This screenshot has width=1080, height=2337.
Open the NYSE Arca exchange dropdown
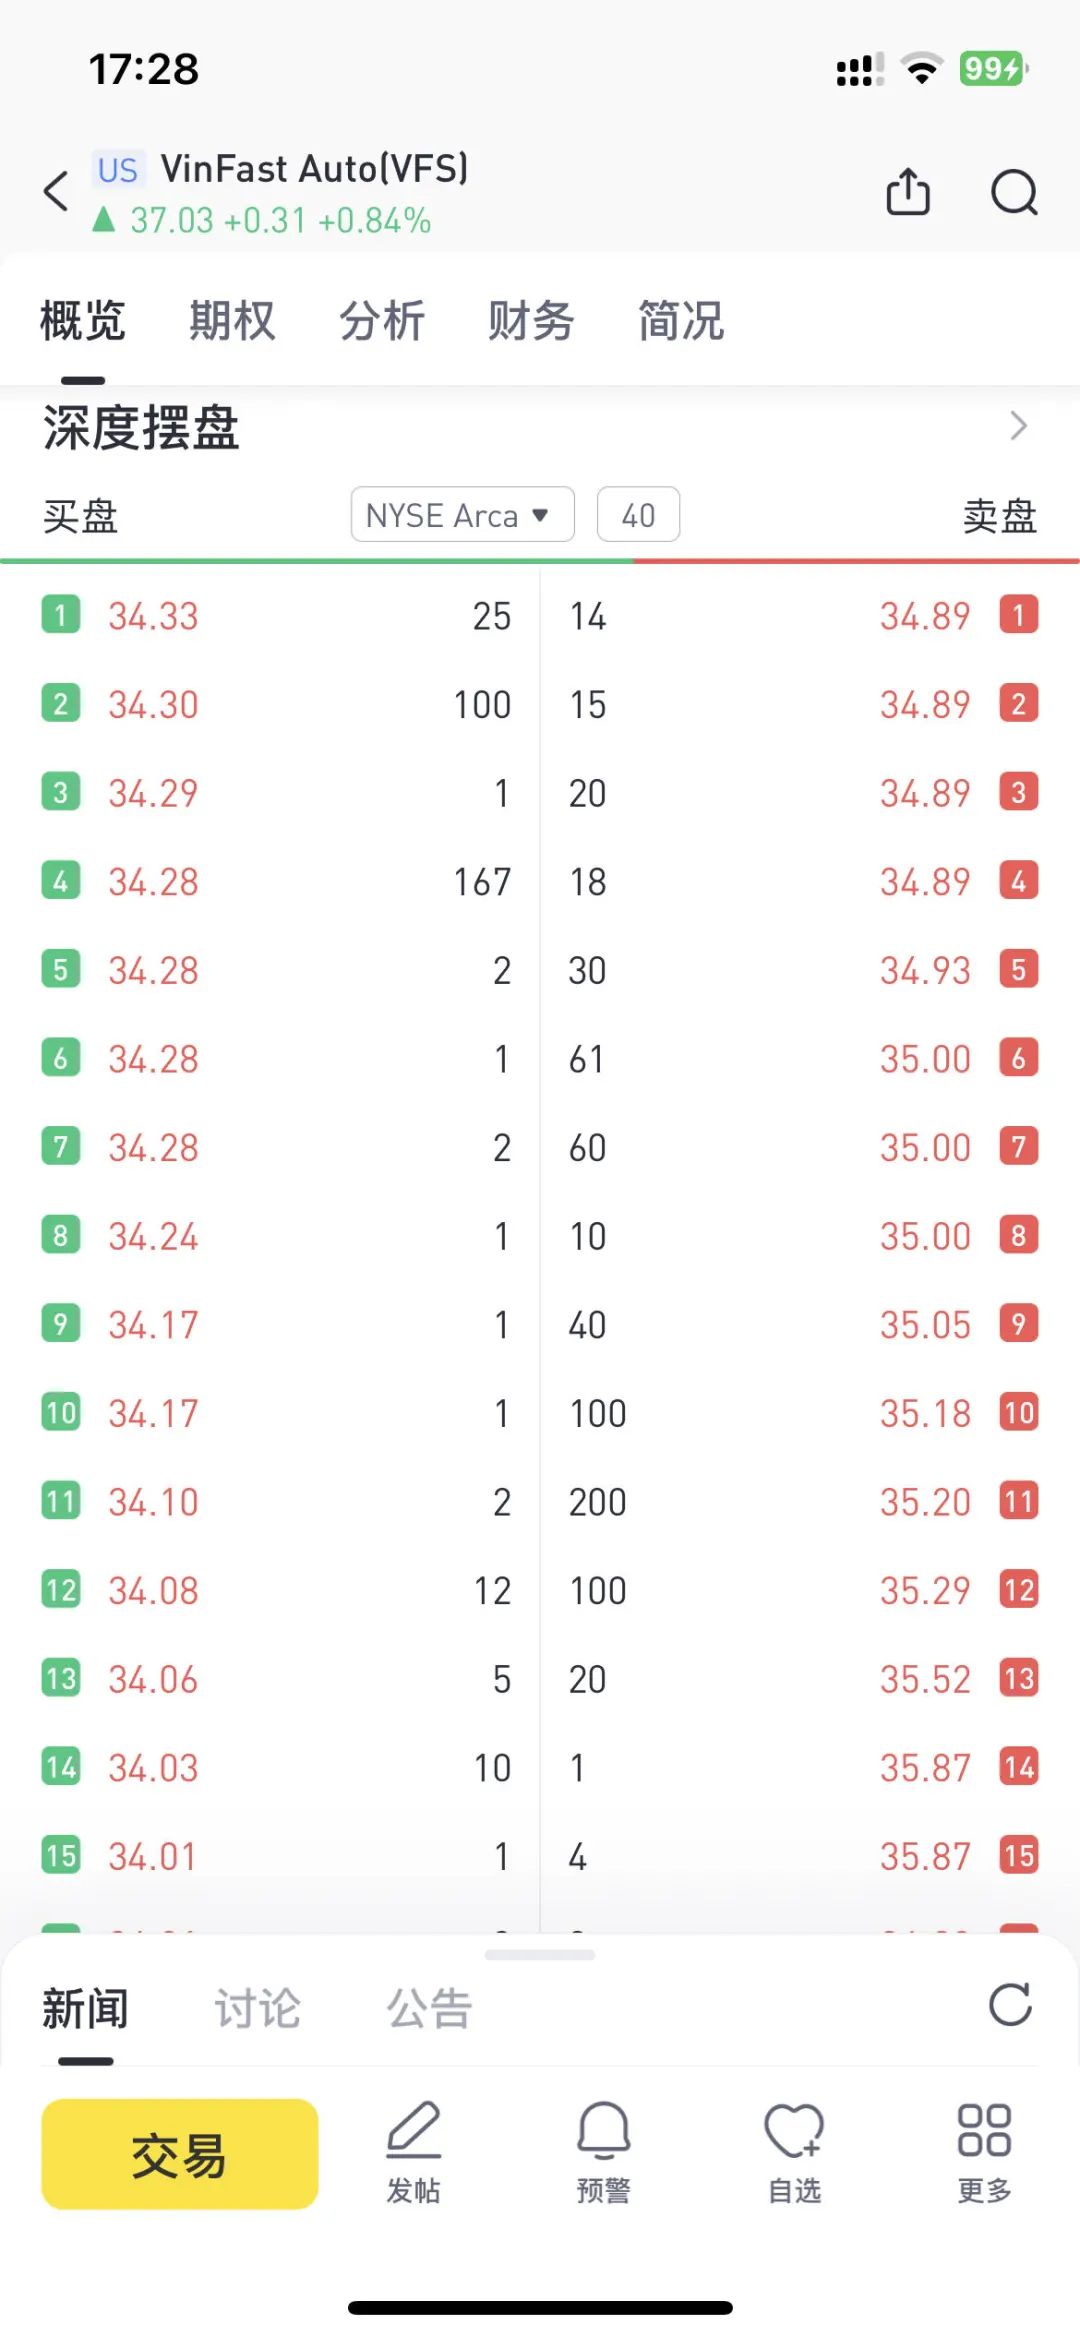(462, 515)
